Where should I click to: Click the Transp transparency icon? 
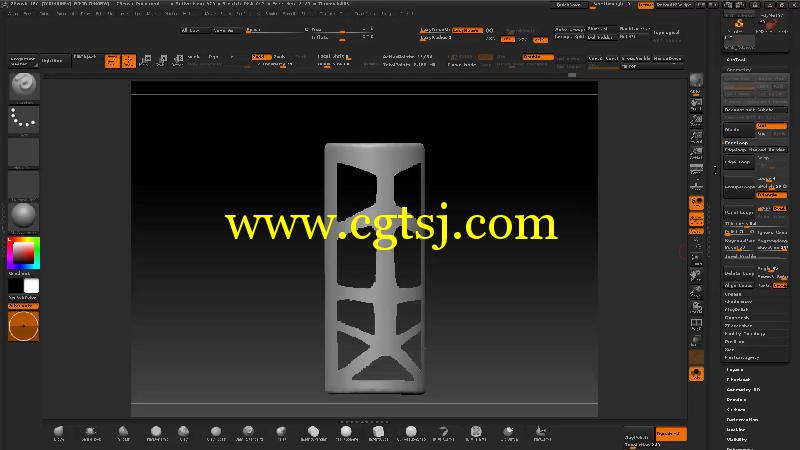(x=696, y=341)
